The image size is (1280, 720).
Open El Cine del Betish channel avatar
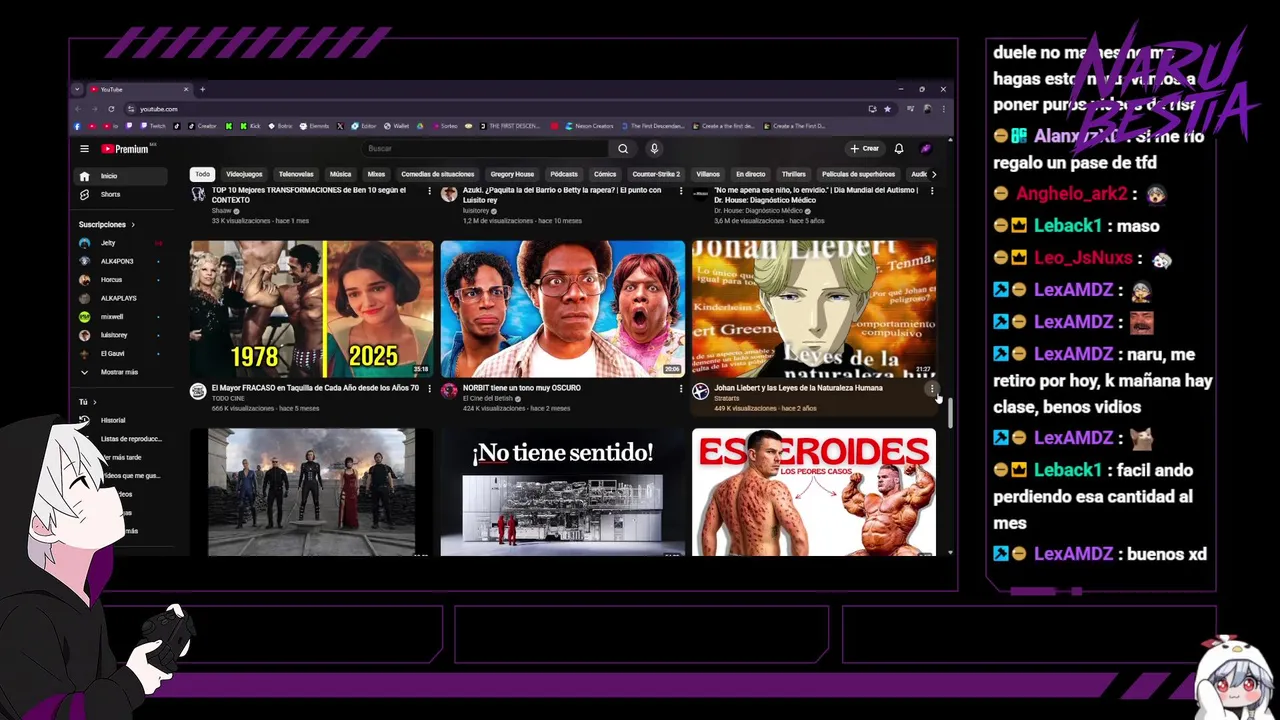(x=449, y=391)
